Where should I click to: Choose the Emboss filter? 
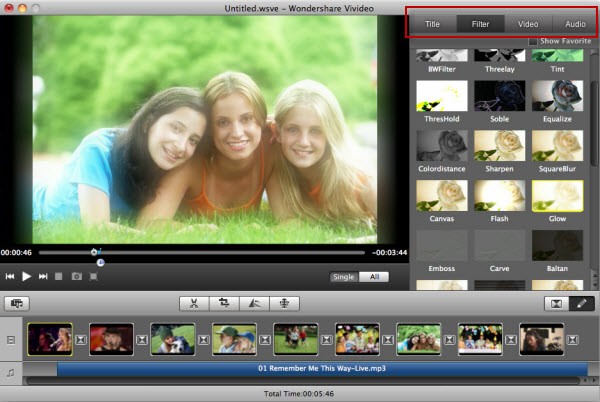point(442,245)
